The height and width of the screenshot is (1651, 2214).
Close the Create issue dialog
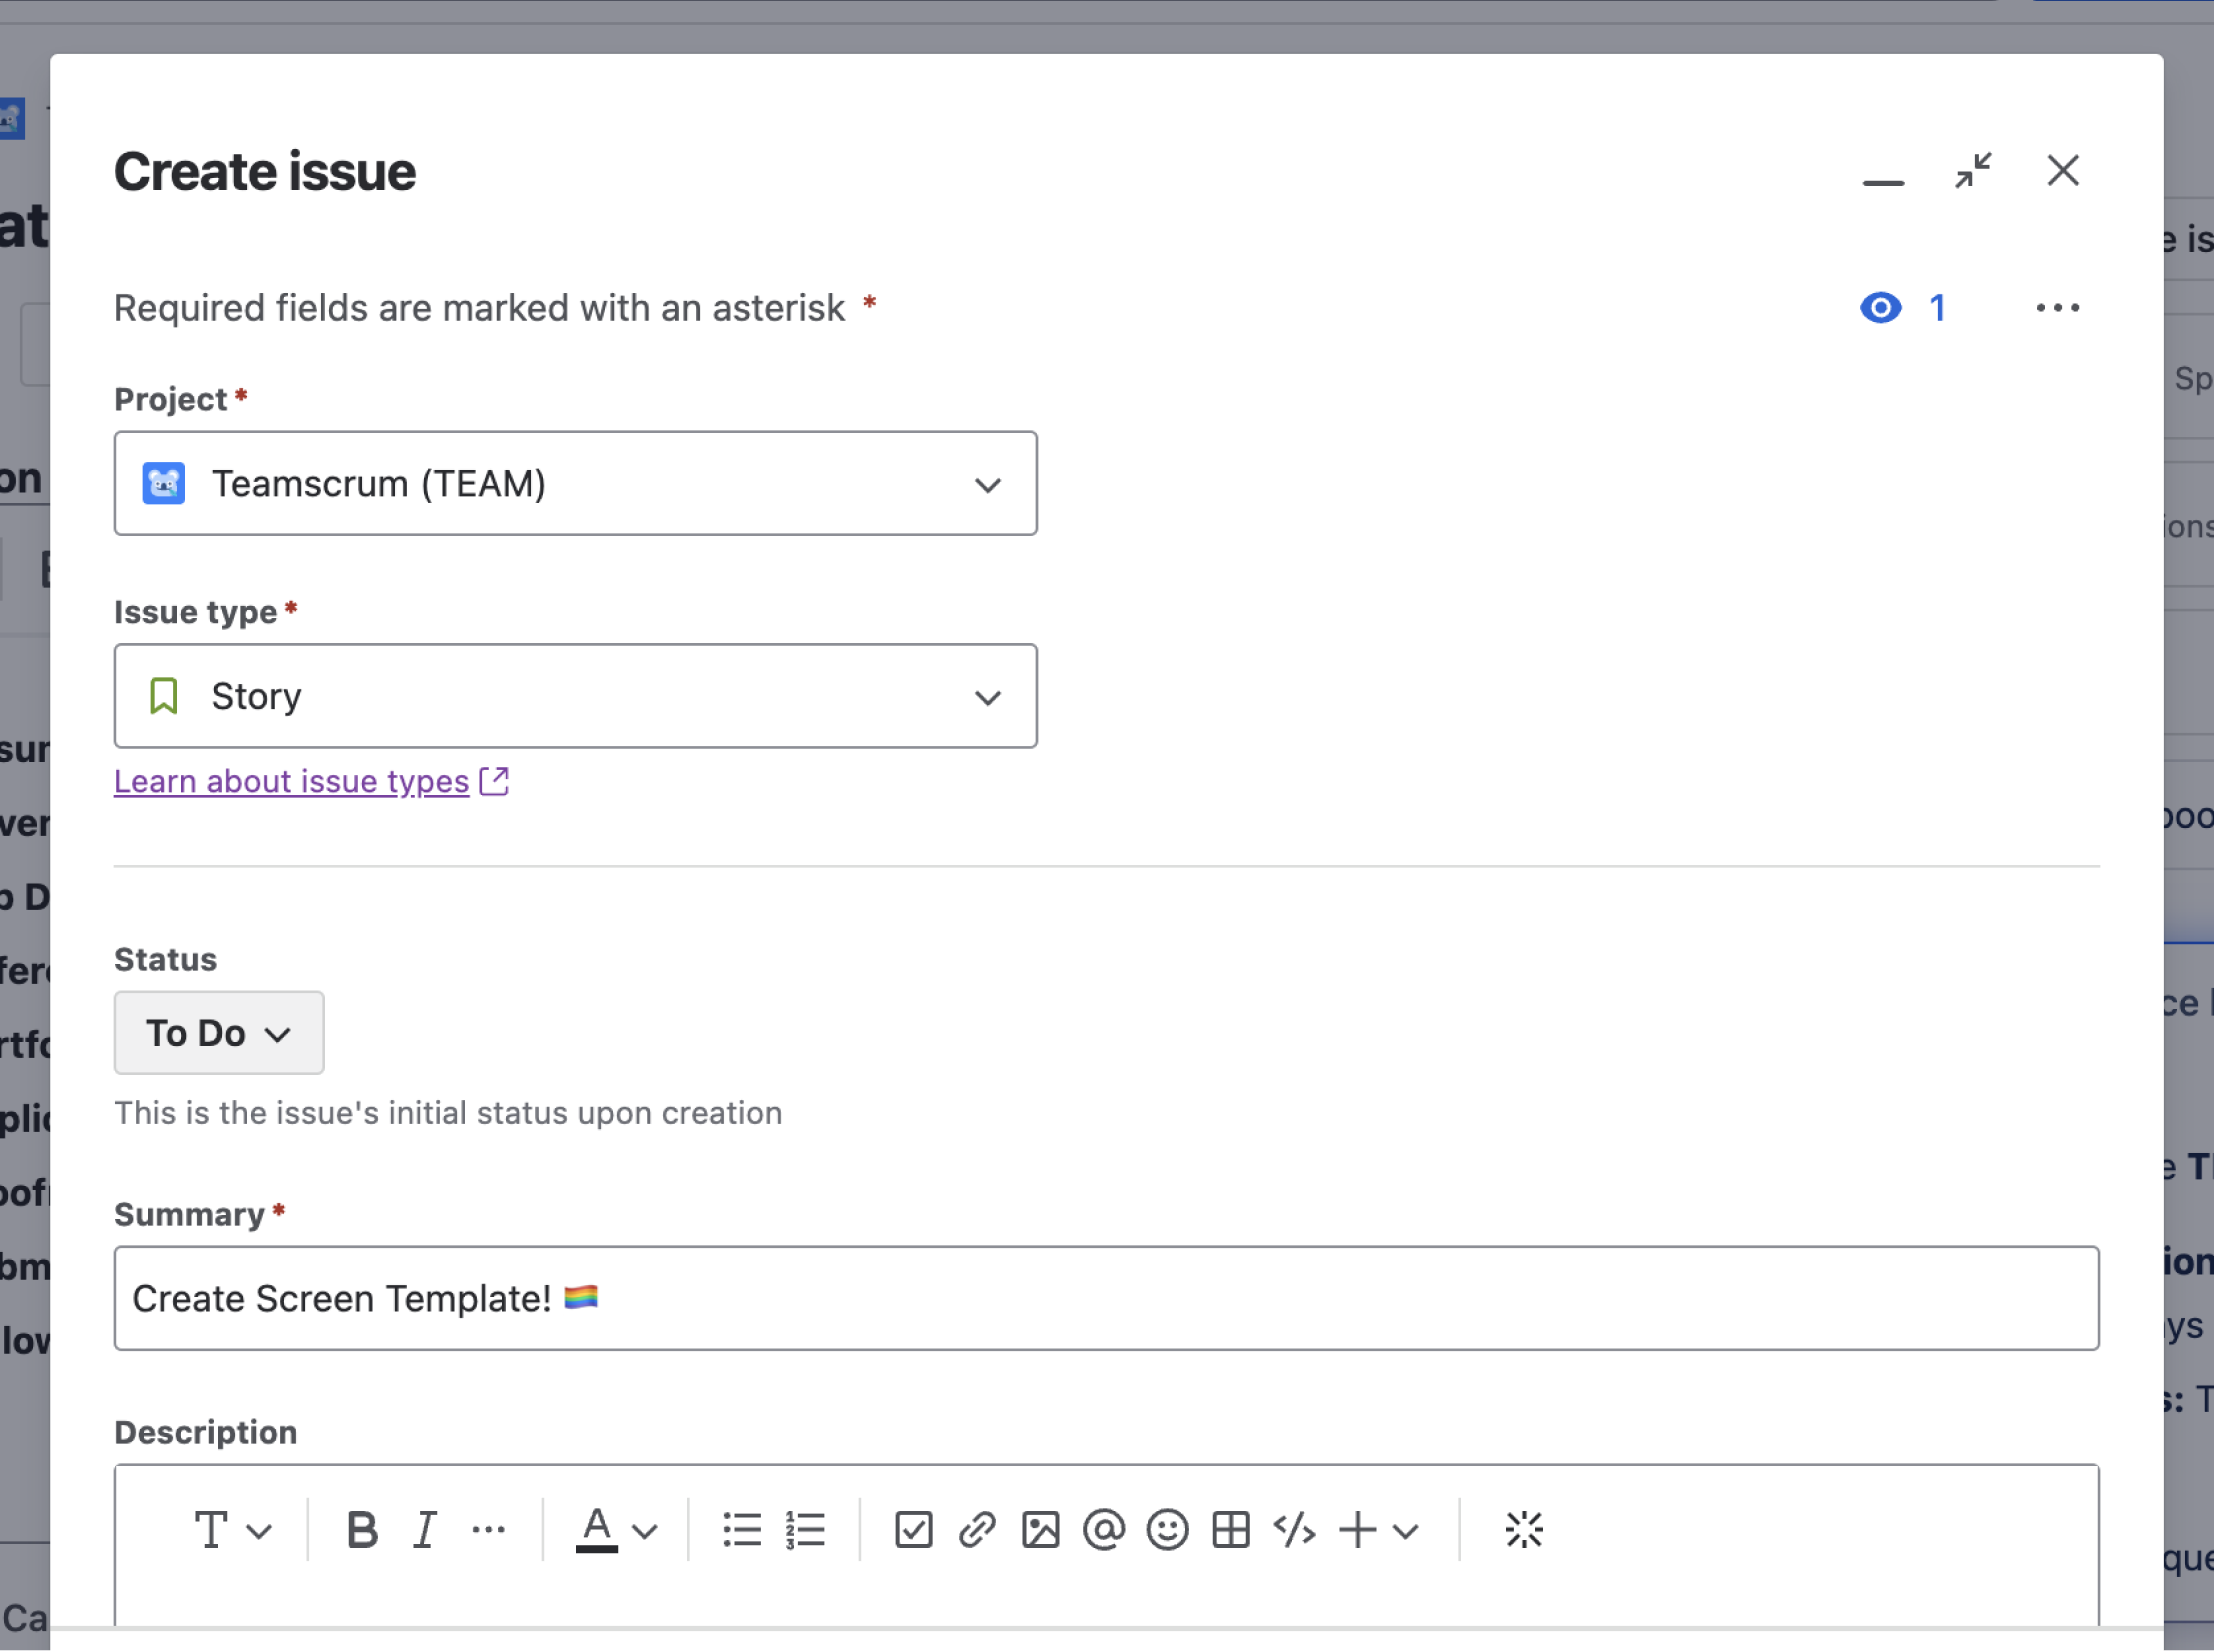click(x=2063, y=171)
